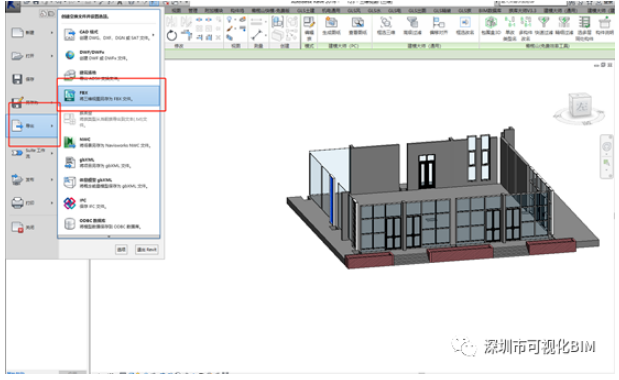Expand the Print submenu arrow
This screenshot has width=619, height=380.
coord(52,203)
